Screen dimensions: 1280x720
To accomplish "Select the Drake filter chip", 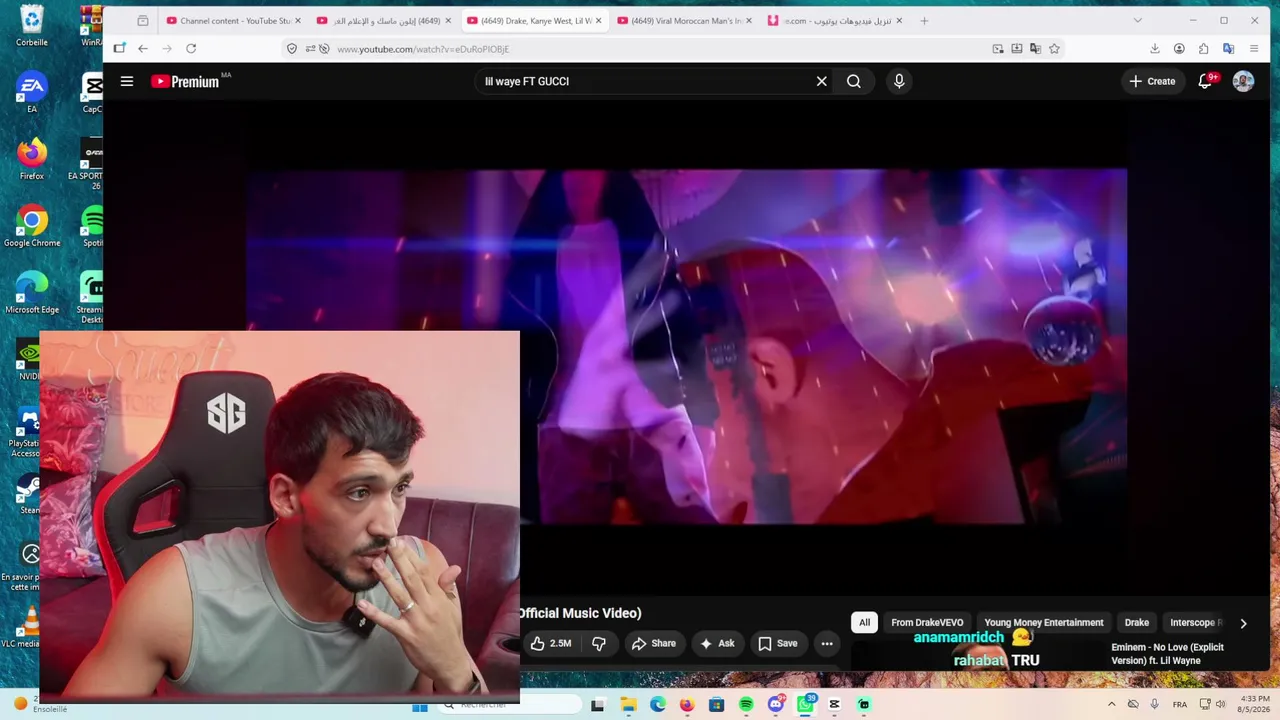I will point(1137,622).
